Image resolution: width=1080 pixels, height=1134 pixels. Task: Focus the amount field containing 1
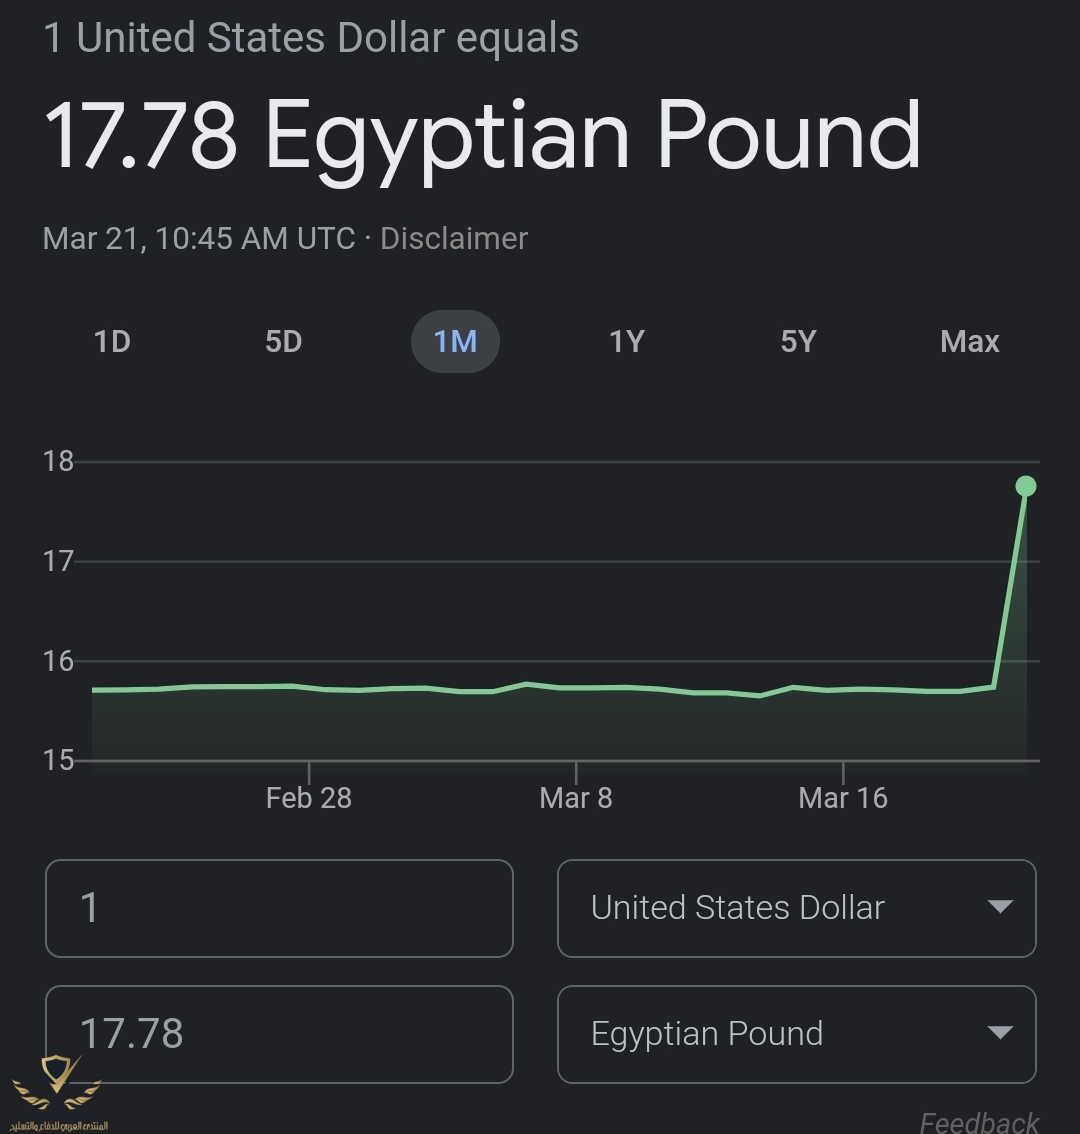click(279, 908)
